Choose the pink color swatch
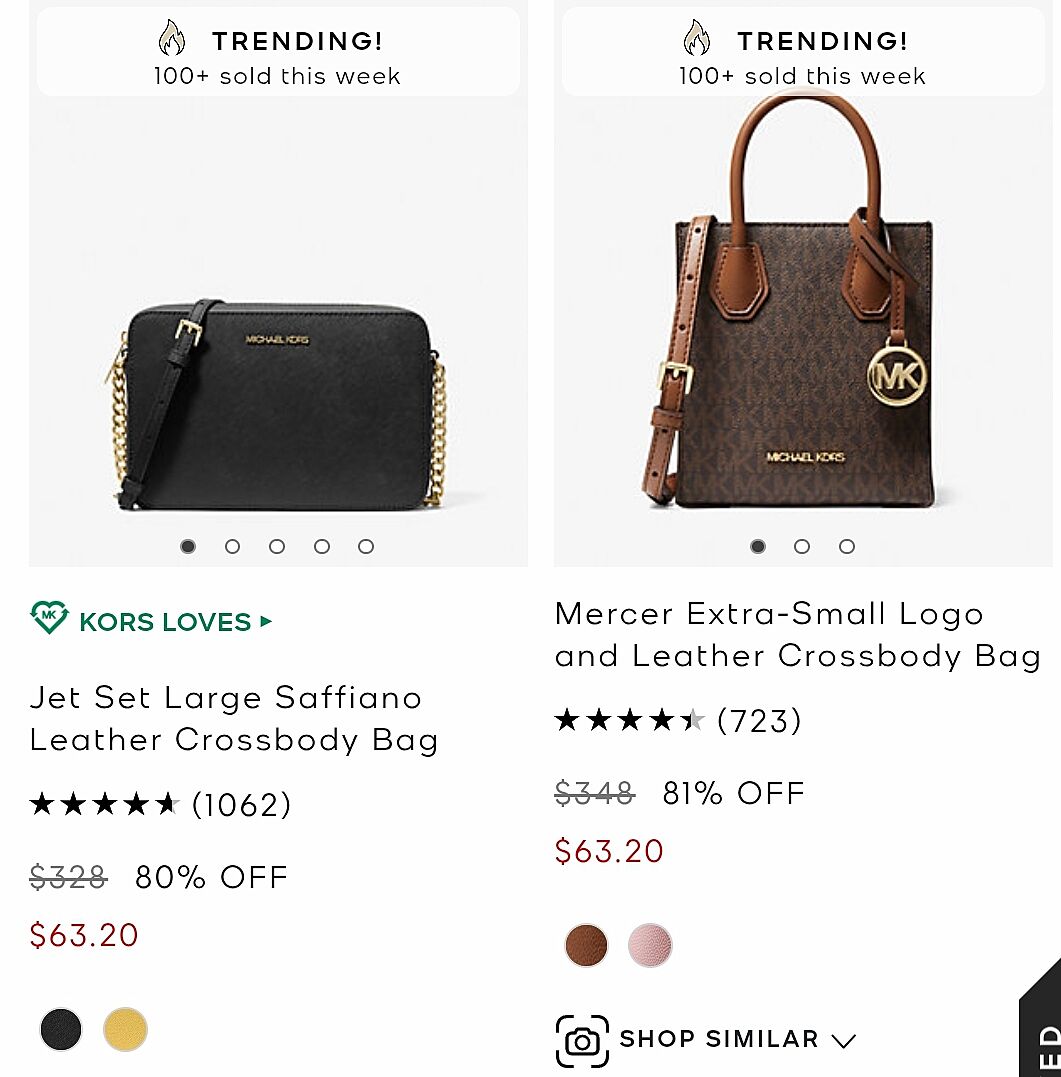This screenshot has width=1061, height=1077. (x=650, y=945)
